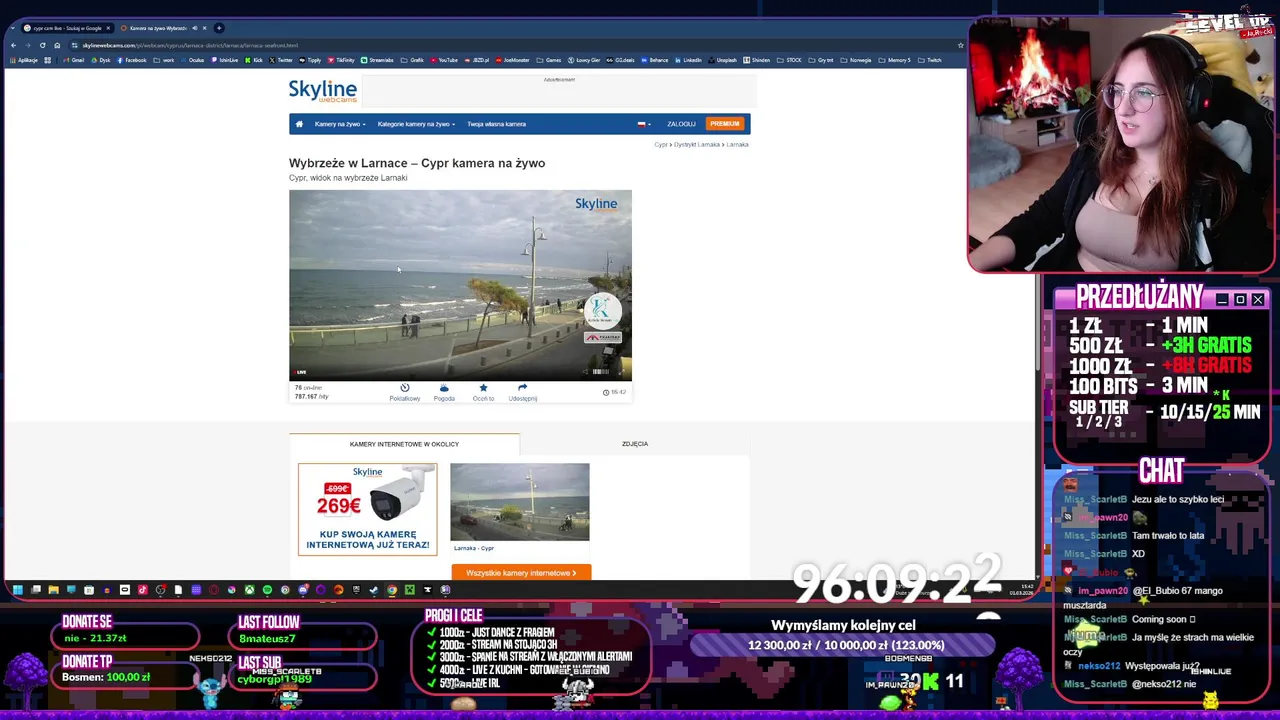Open the Dystrykt Larnaka breadcrumb link

(696, 144)
